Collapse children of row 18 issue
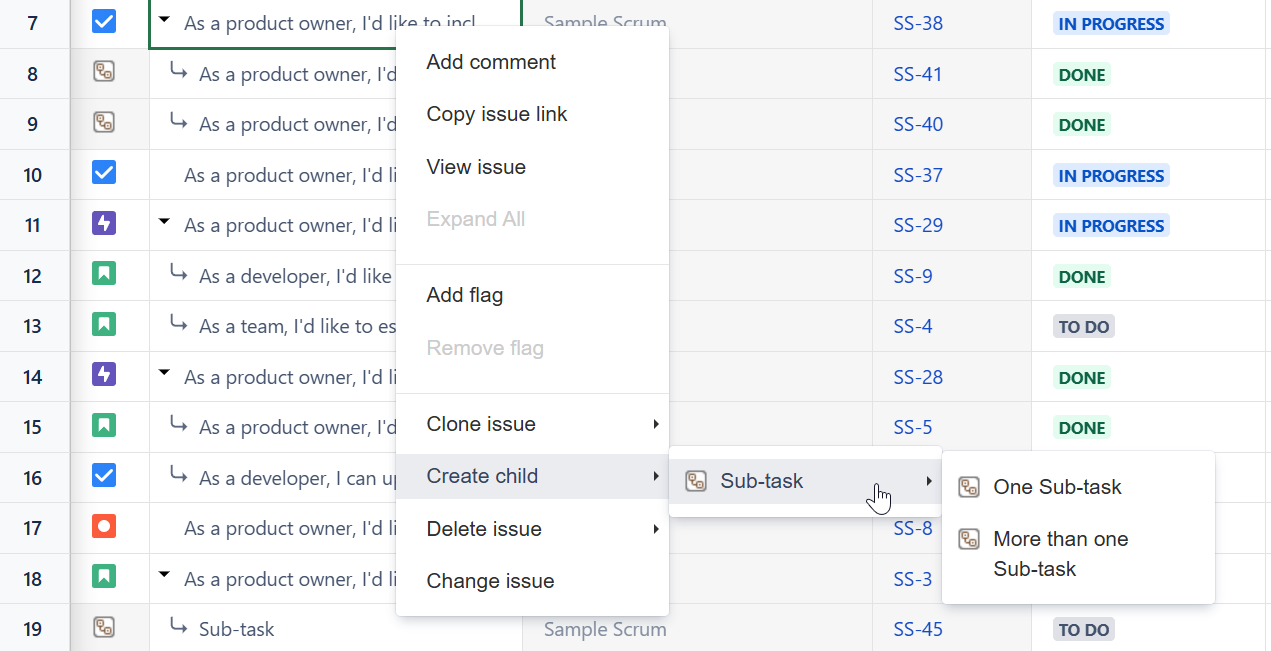1271x651 pixels. (165, 576)
